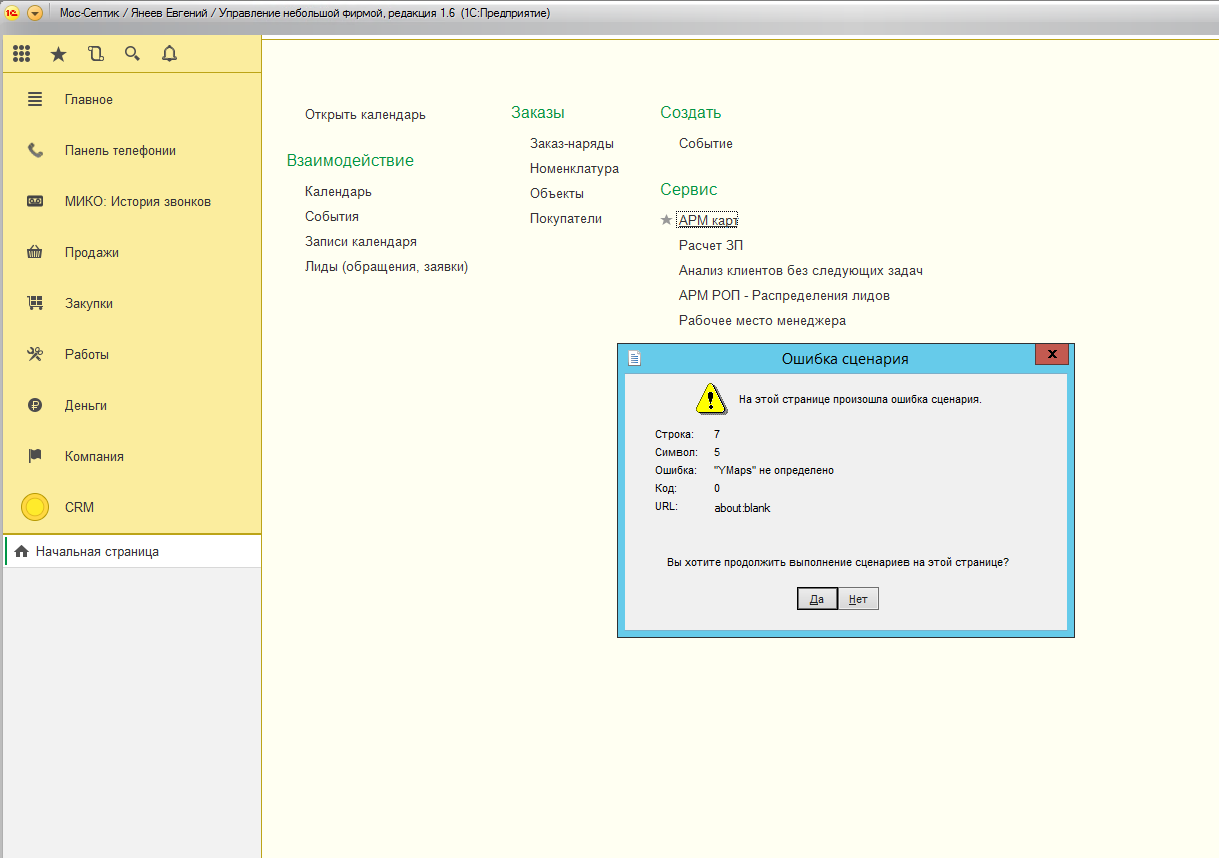Switch to the Начальная страница tab
Screen dimensions: 1219x858
pyautogui.click(x=97, y=551)
